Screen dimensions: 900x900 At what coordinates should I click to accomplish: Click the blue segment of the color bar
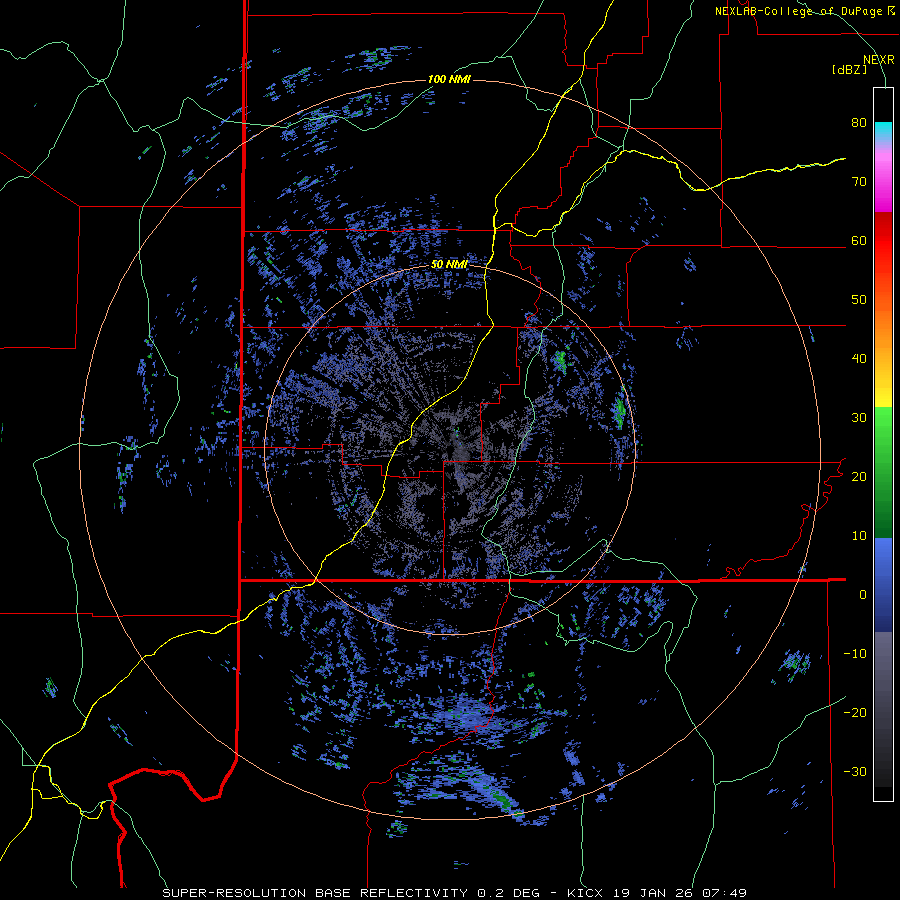point(883,584)
